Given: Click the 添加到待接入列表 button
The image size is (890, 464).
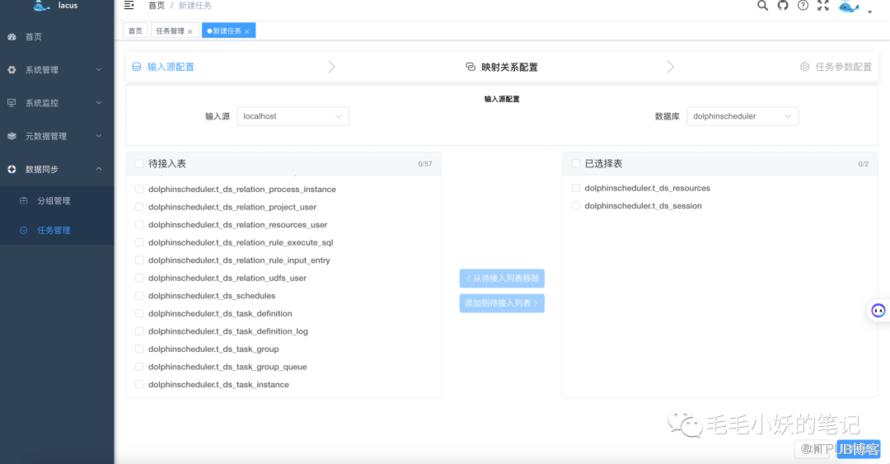Looking at the screenshot, I should [502, 303].
